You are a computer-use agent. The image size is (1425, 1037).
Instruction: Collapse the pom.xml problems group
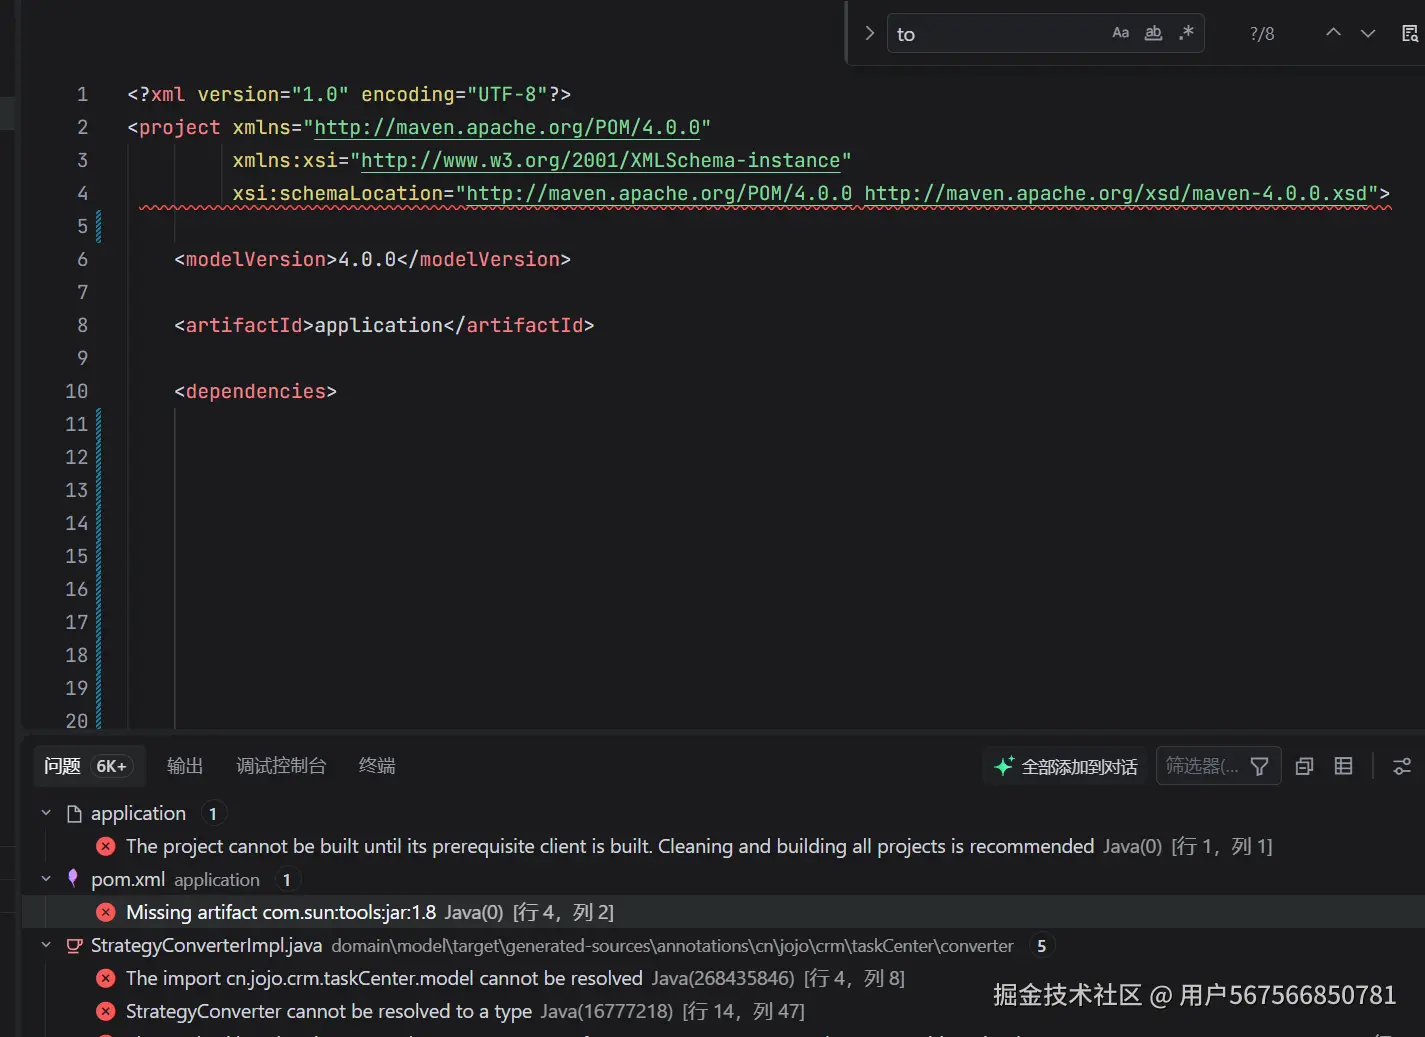click(x=46, y=879)
